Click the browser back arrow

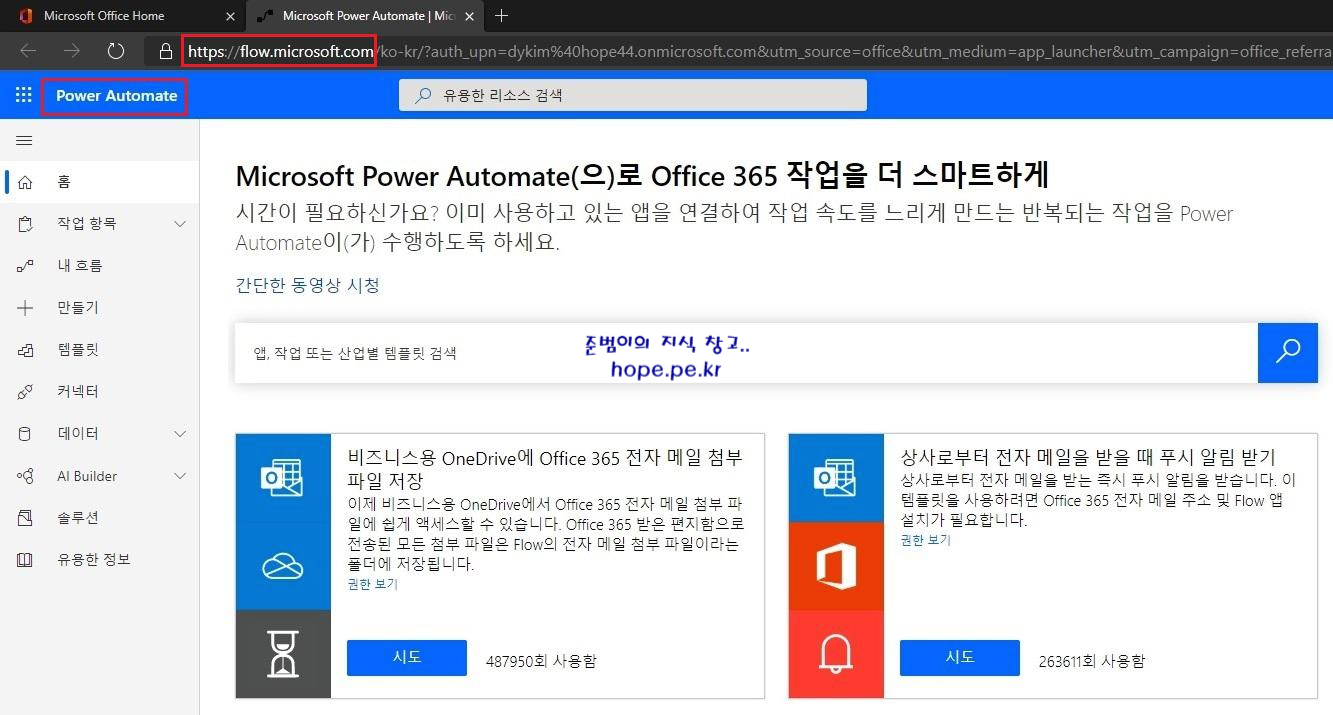(28, 51)
